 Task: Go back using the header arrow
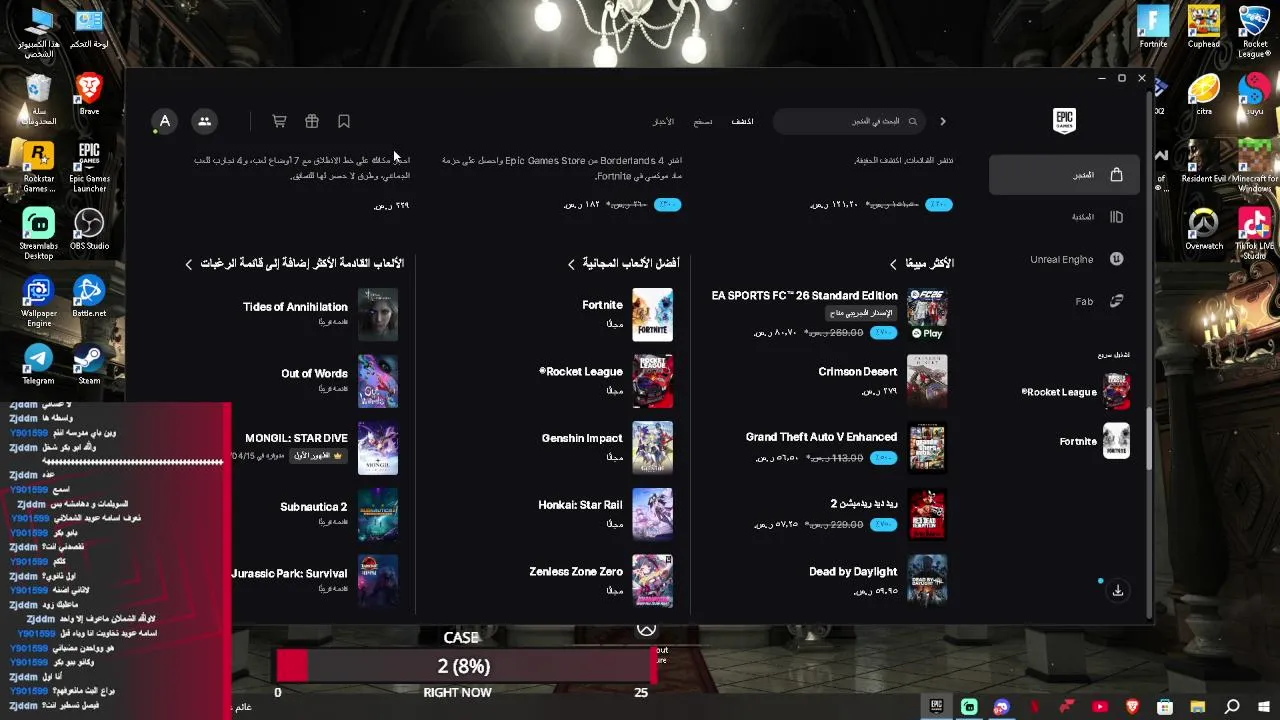(x=942, y=121)
